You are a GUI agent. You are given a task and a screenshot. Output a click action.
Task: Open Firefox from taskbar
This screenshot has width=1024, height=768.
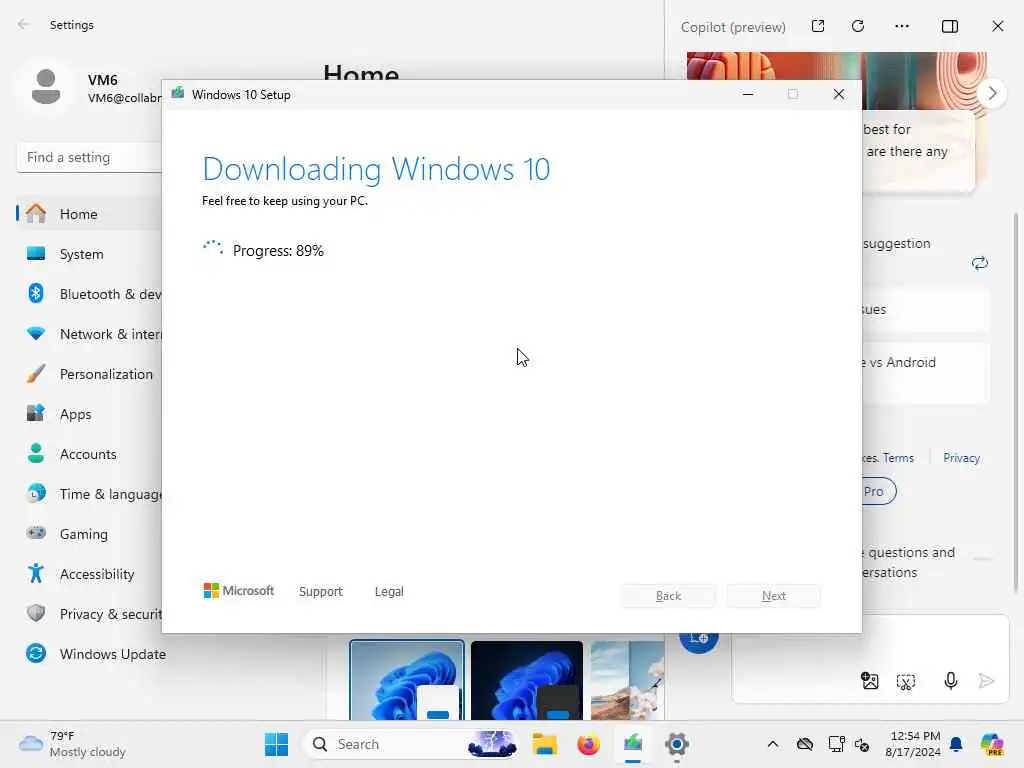(x=588, y=744)
